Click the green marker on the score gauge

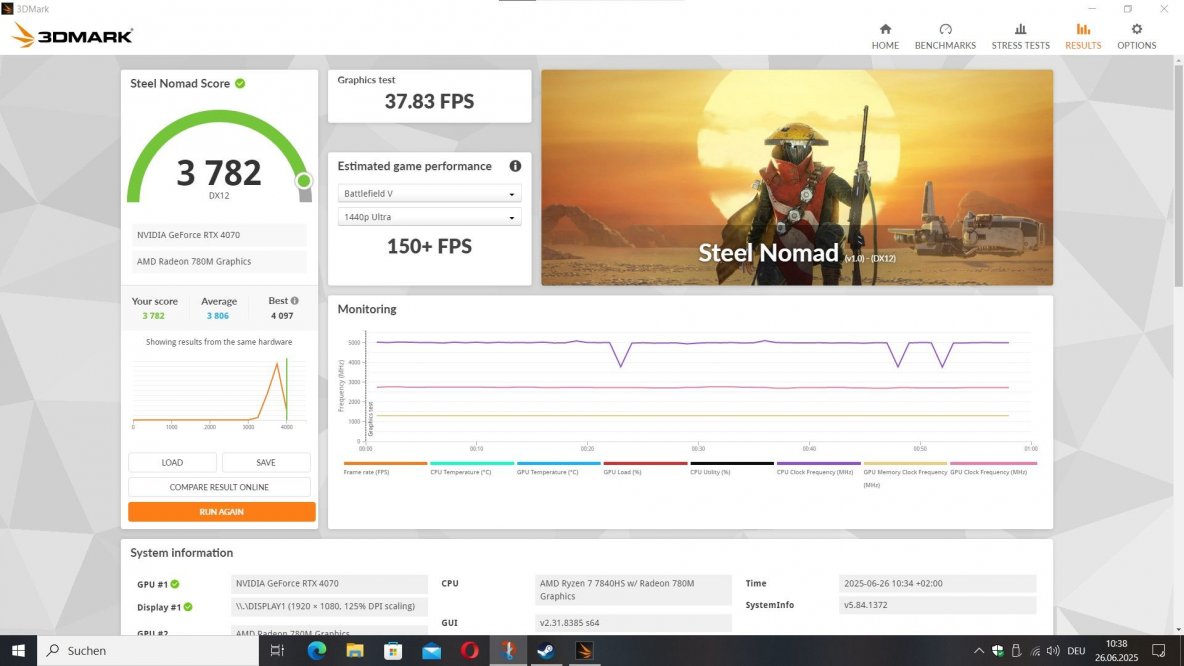click(303, 181)
